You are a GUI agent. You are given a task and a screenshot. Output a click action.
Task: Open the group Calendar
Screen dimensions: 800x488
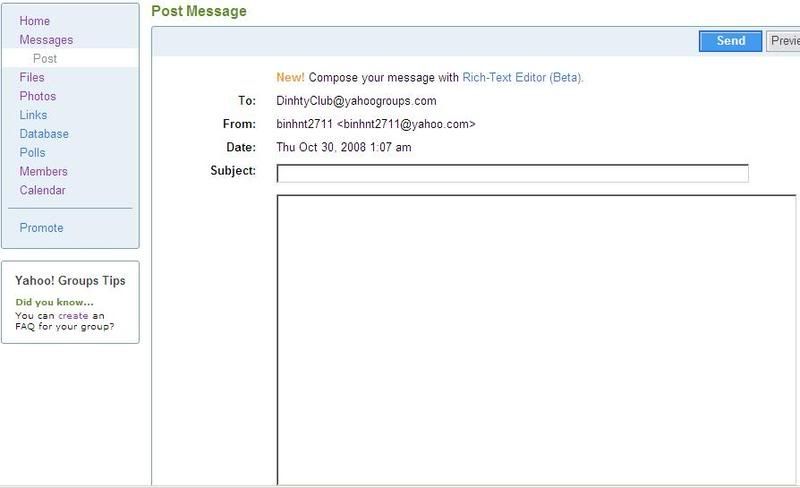click(42, 190)
